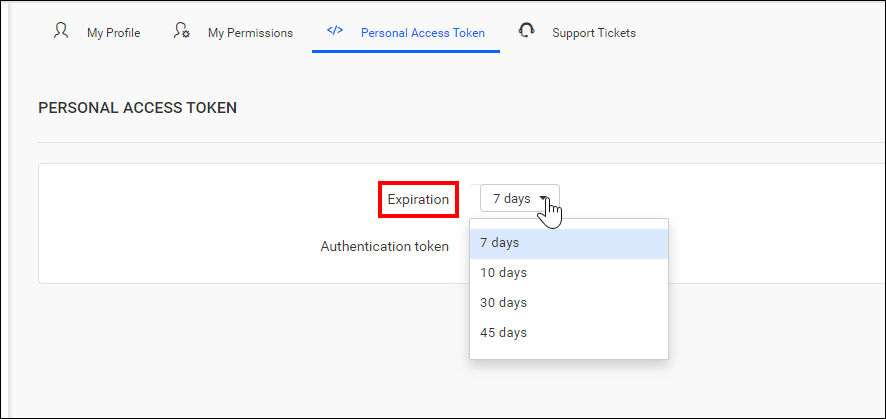Set expiration to 45 days
The image size is (886, 419).
pyautogui.click(x=569, y=333)
